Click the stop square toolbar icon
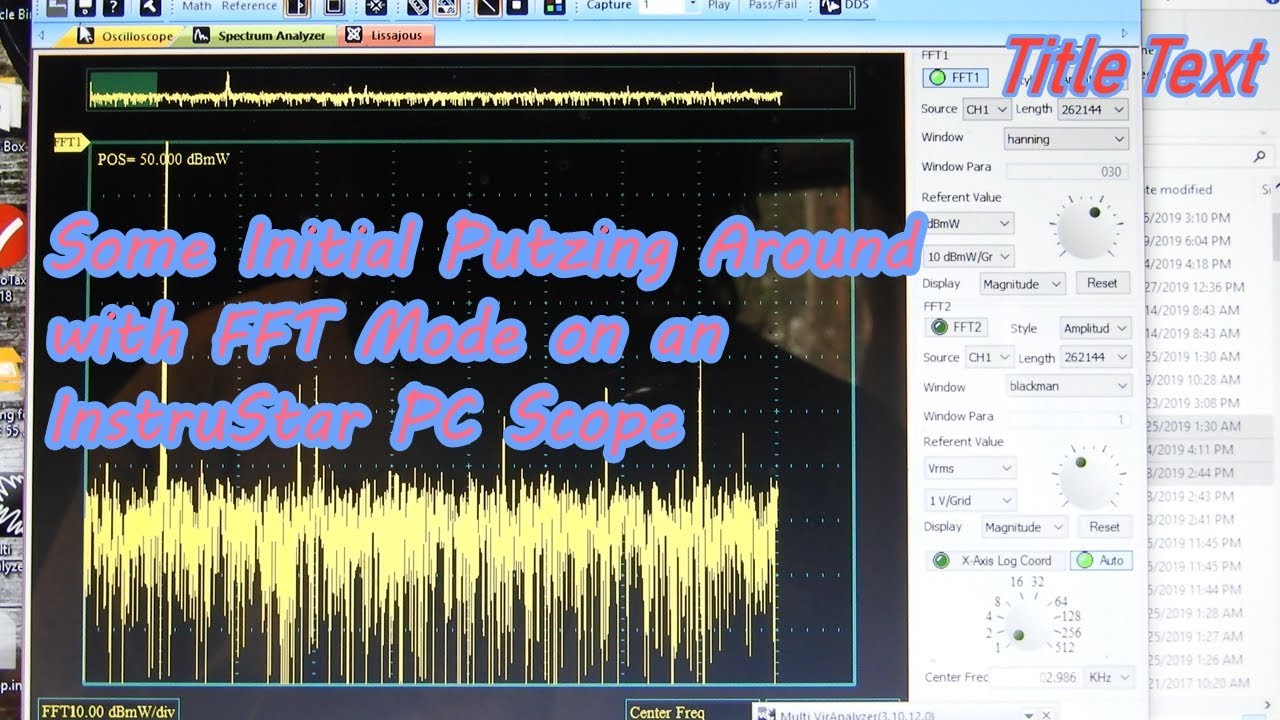The height and width of the screenshot is (720, 1280). pos(516,6)
